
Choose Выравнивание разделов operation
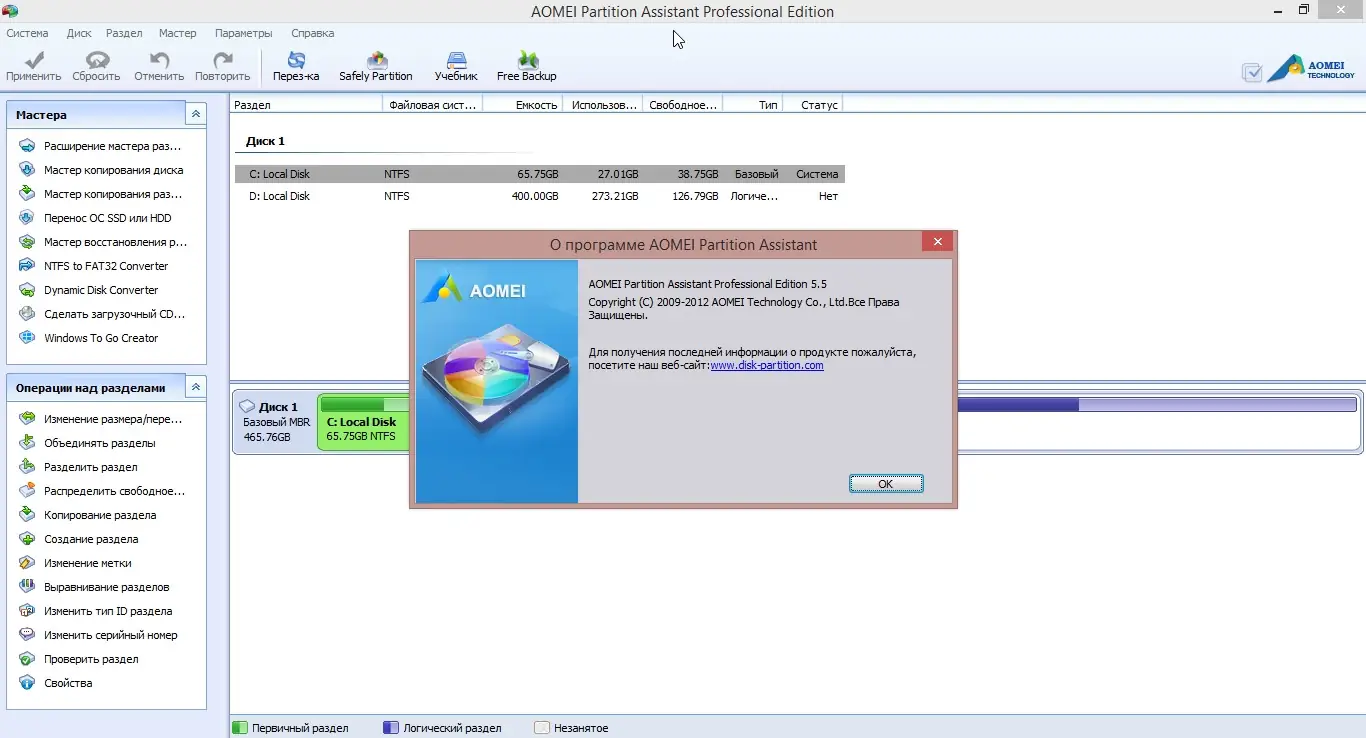point(94,587)
